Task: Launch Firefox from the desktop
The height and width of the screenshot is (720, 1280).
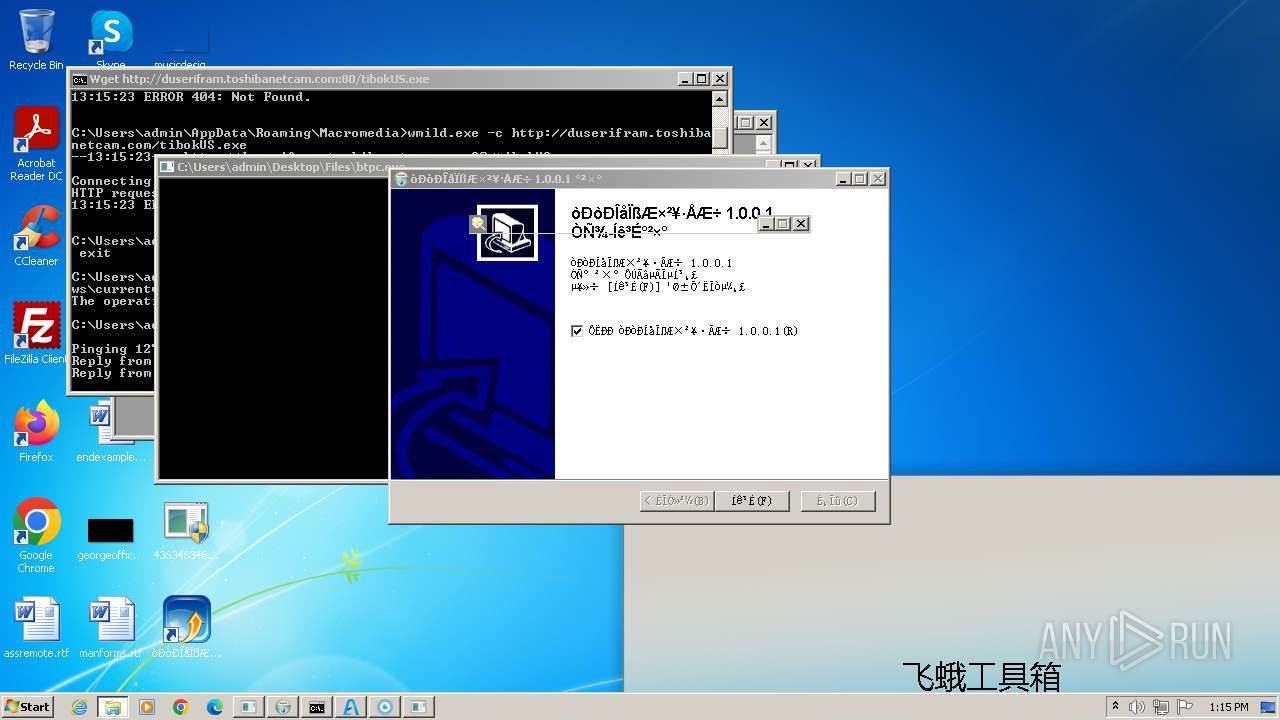Action: pos(36,431)
